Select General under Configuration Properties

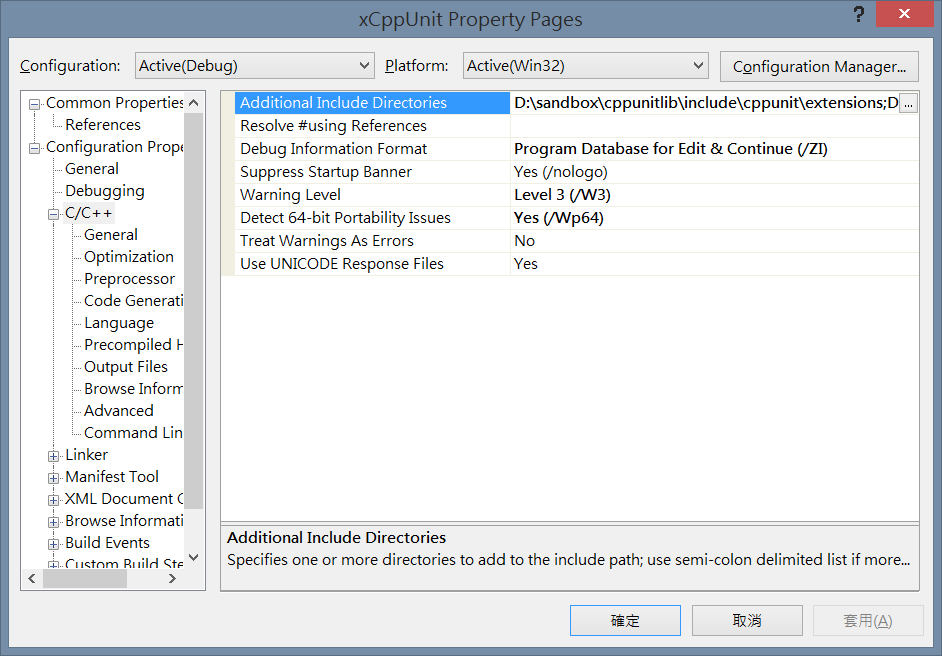pyautogui.click(x=92, y=169)
